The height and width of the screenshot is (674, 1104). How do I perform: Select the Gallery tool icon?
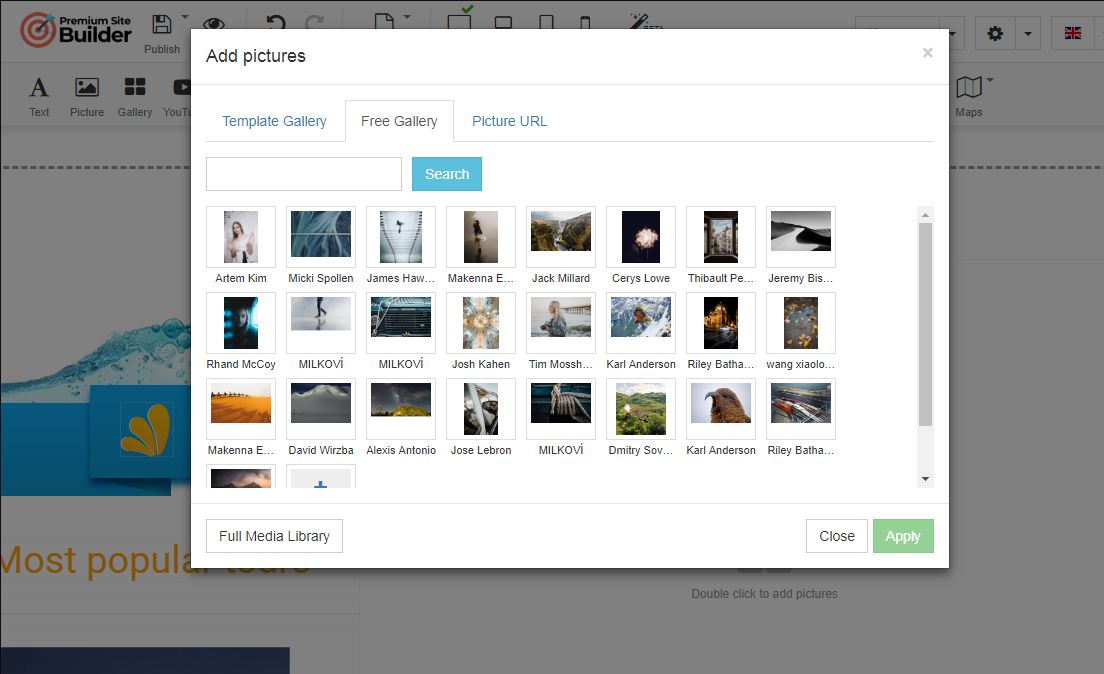coord(134,87)
